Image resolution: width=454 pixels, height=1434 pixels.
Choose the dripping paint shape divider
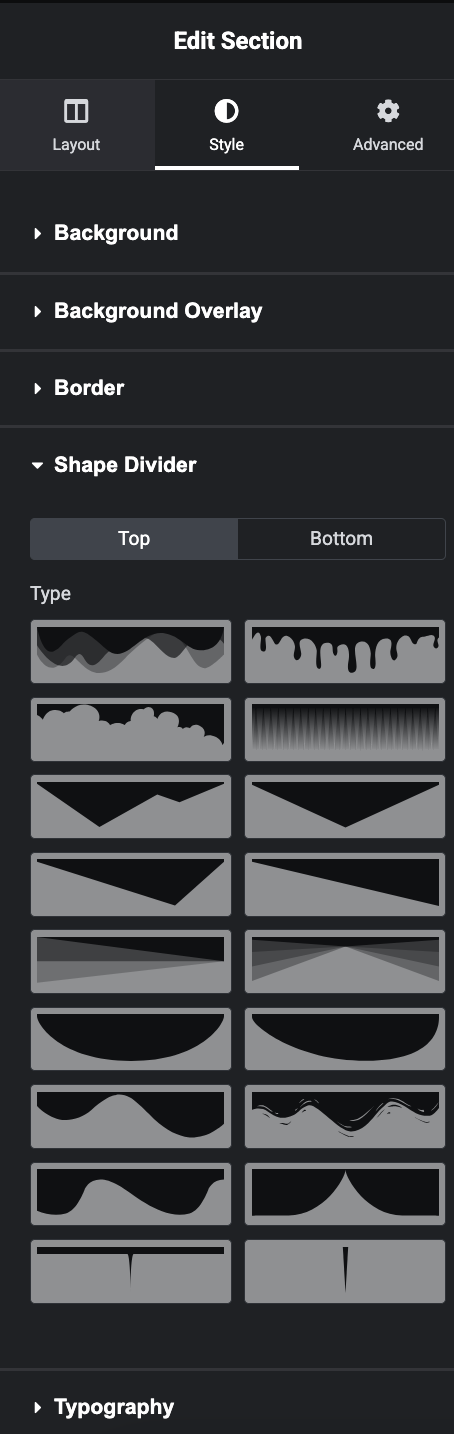[x=345, y=651]
